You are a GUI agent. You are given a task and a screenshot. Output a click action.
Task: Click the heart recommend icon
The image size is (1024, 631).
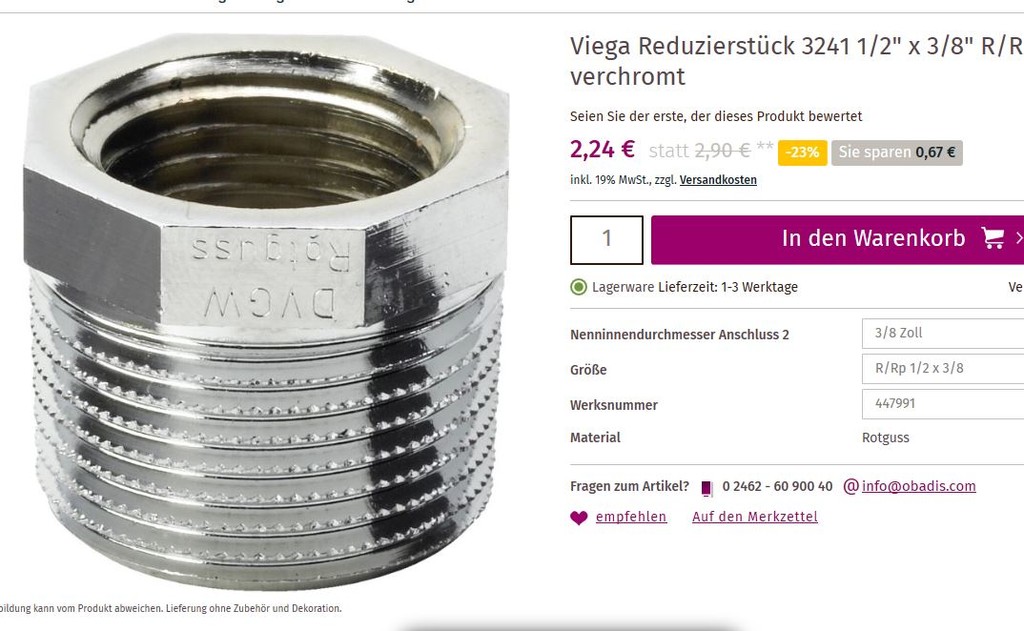click(x=579, y=518)
